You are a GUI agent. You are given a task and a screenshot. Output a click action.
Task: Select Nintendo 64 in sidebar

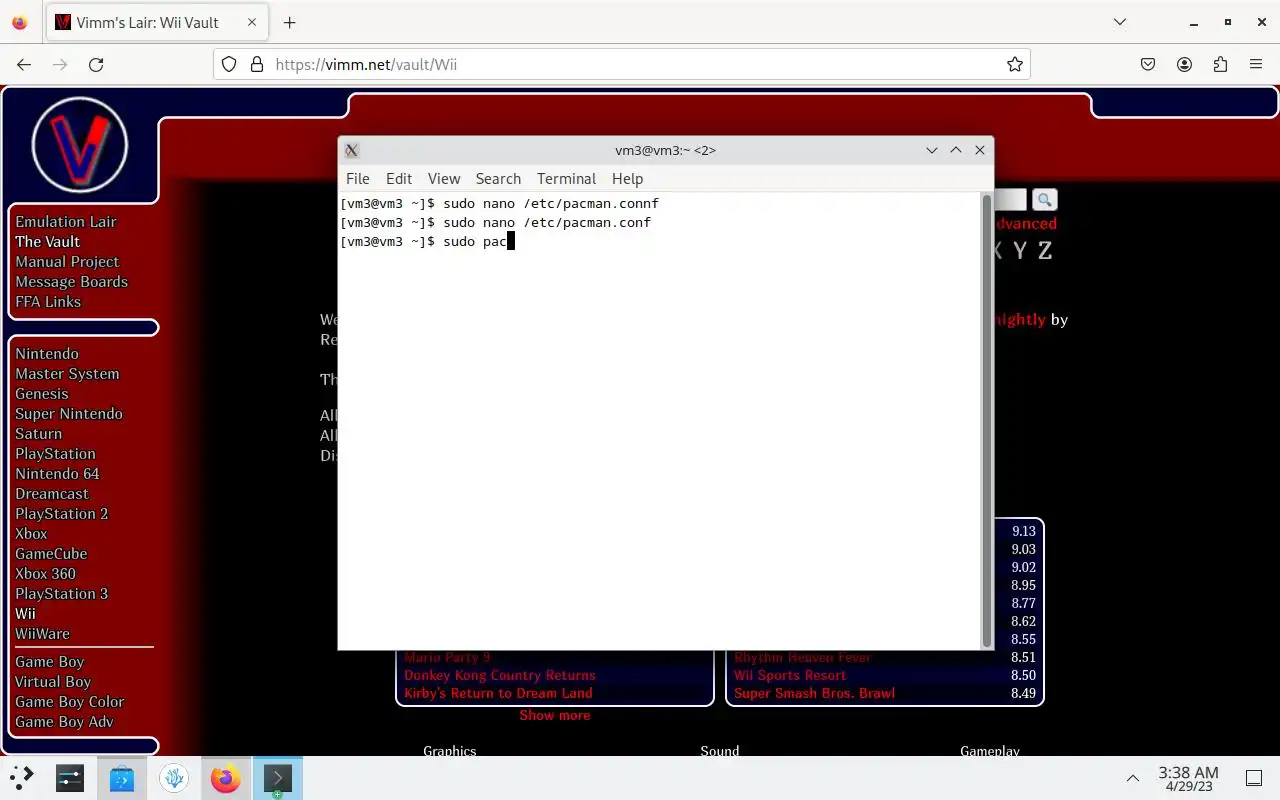tap(57, 474)
